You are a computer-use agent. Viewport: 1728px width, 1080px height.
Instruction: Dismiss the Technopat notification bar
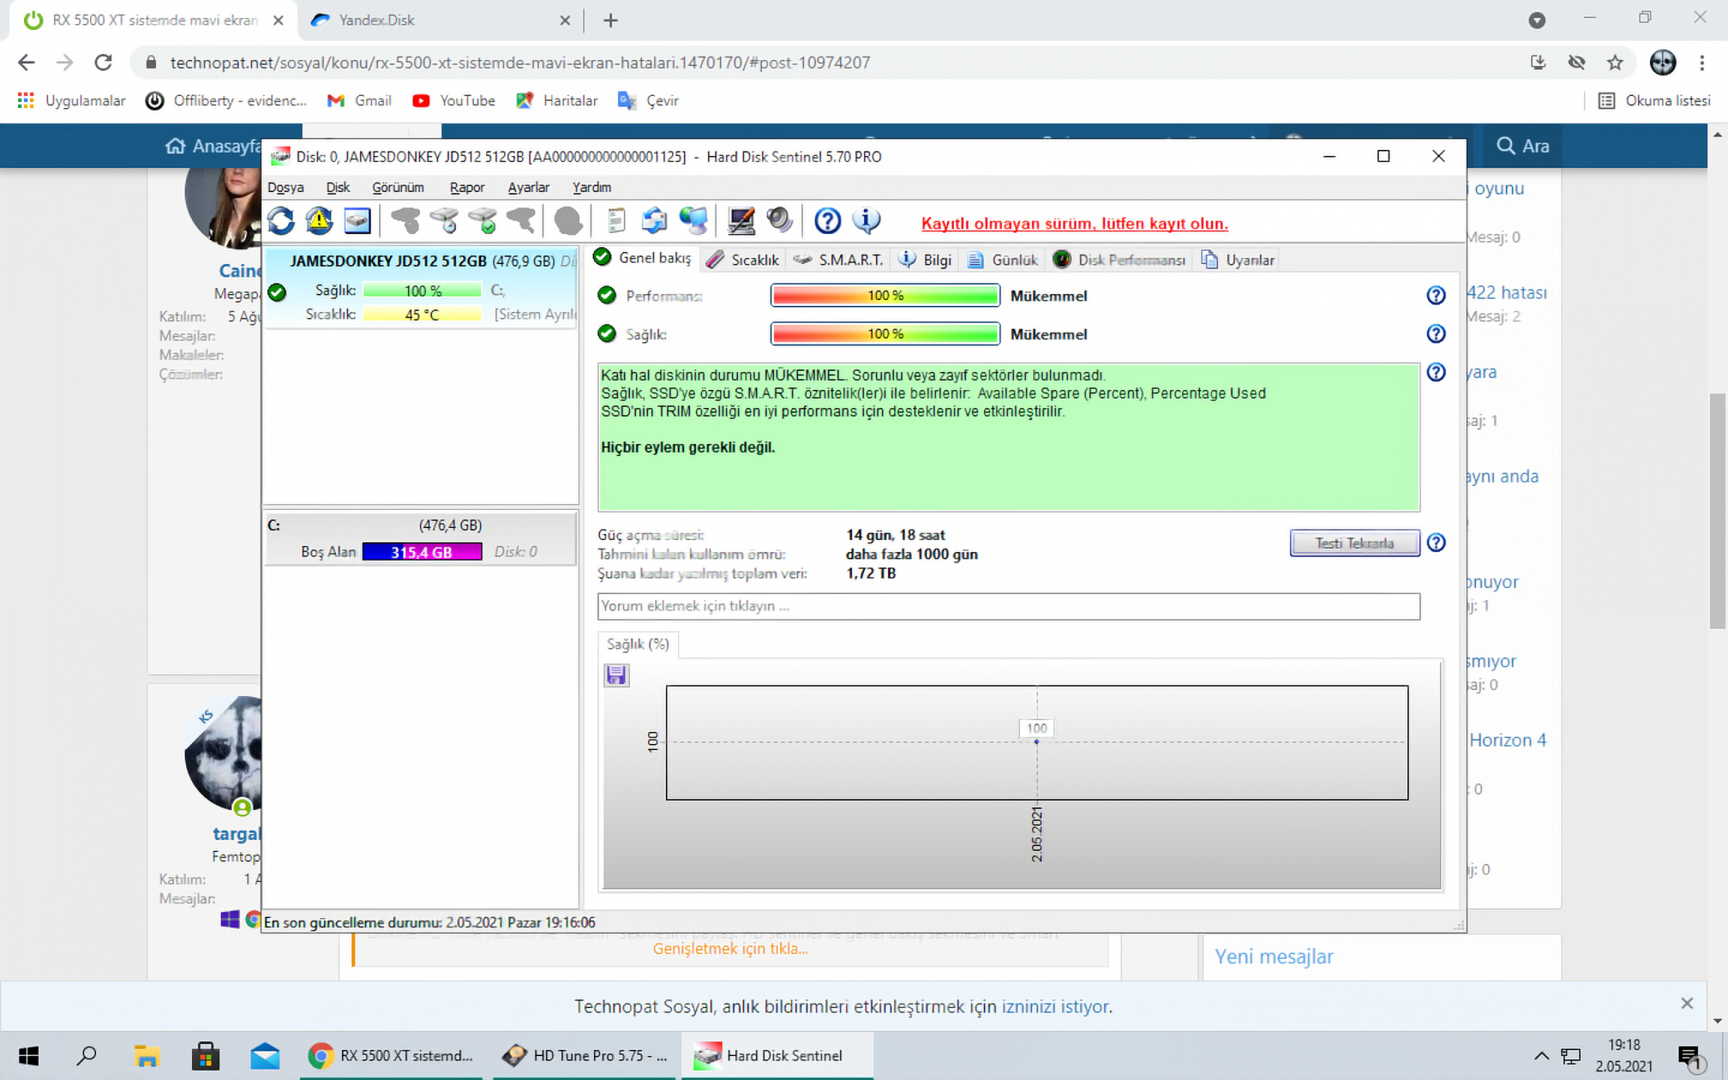pos(1687,1004)
